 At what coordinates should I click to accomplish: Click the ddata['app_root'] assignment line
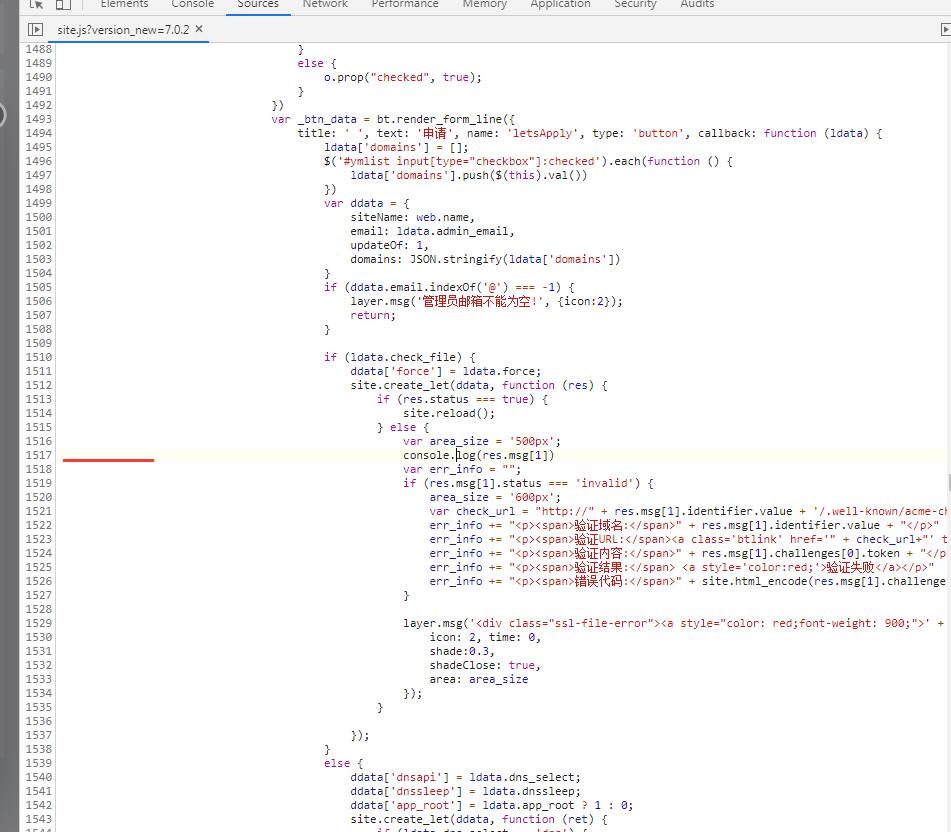(x=492, y=805)
